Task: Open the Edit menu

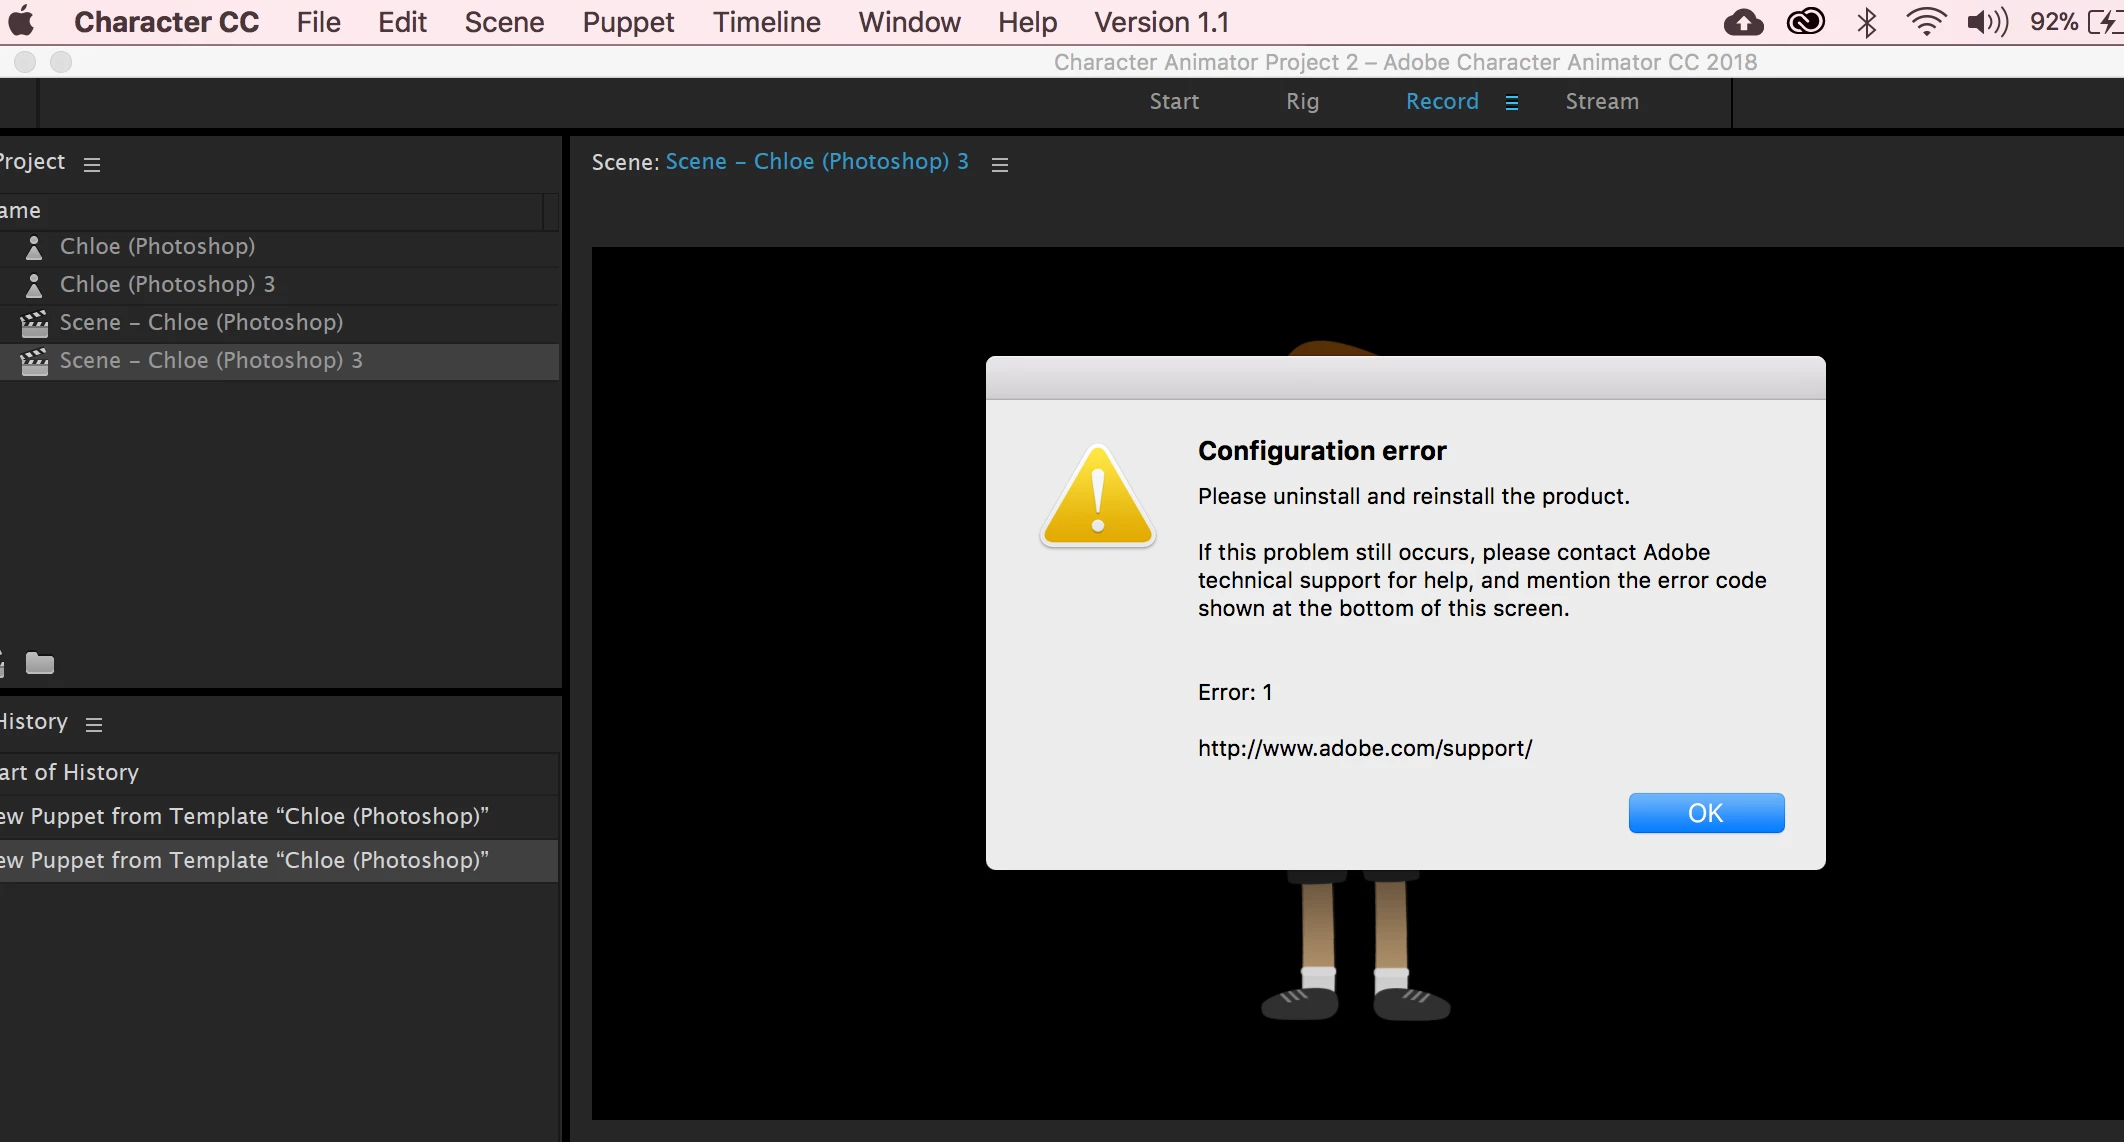Action: tap(402, 22)
